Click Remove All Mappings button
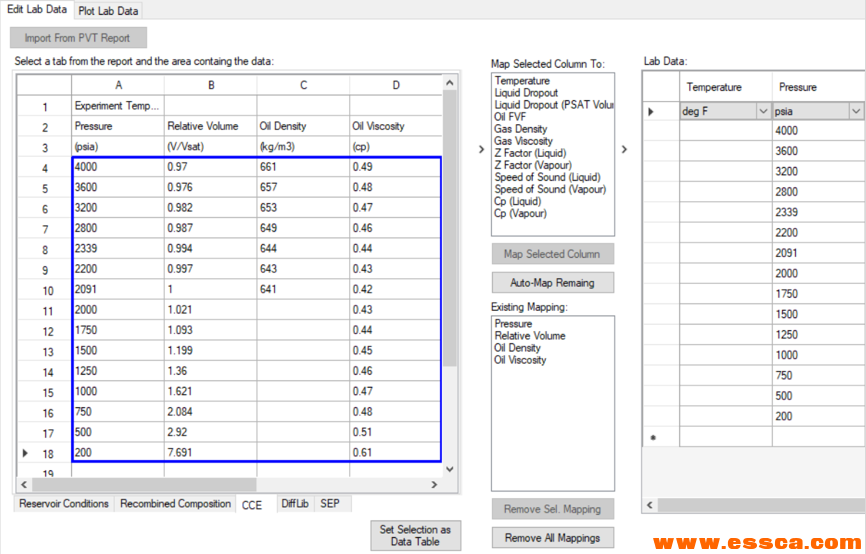 tap(552, 538)
